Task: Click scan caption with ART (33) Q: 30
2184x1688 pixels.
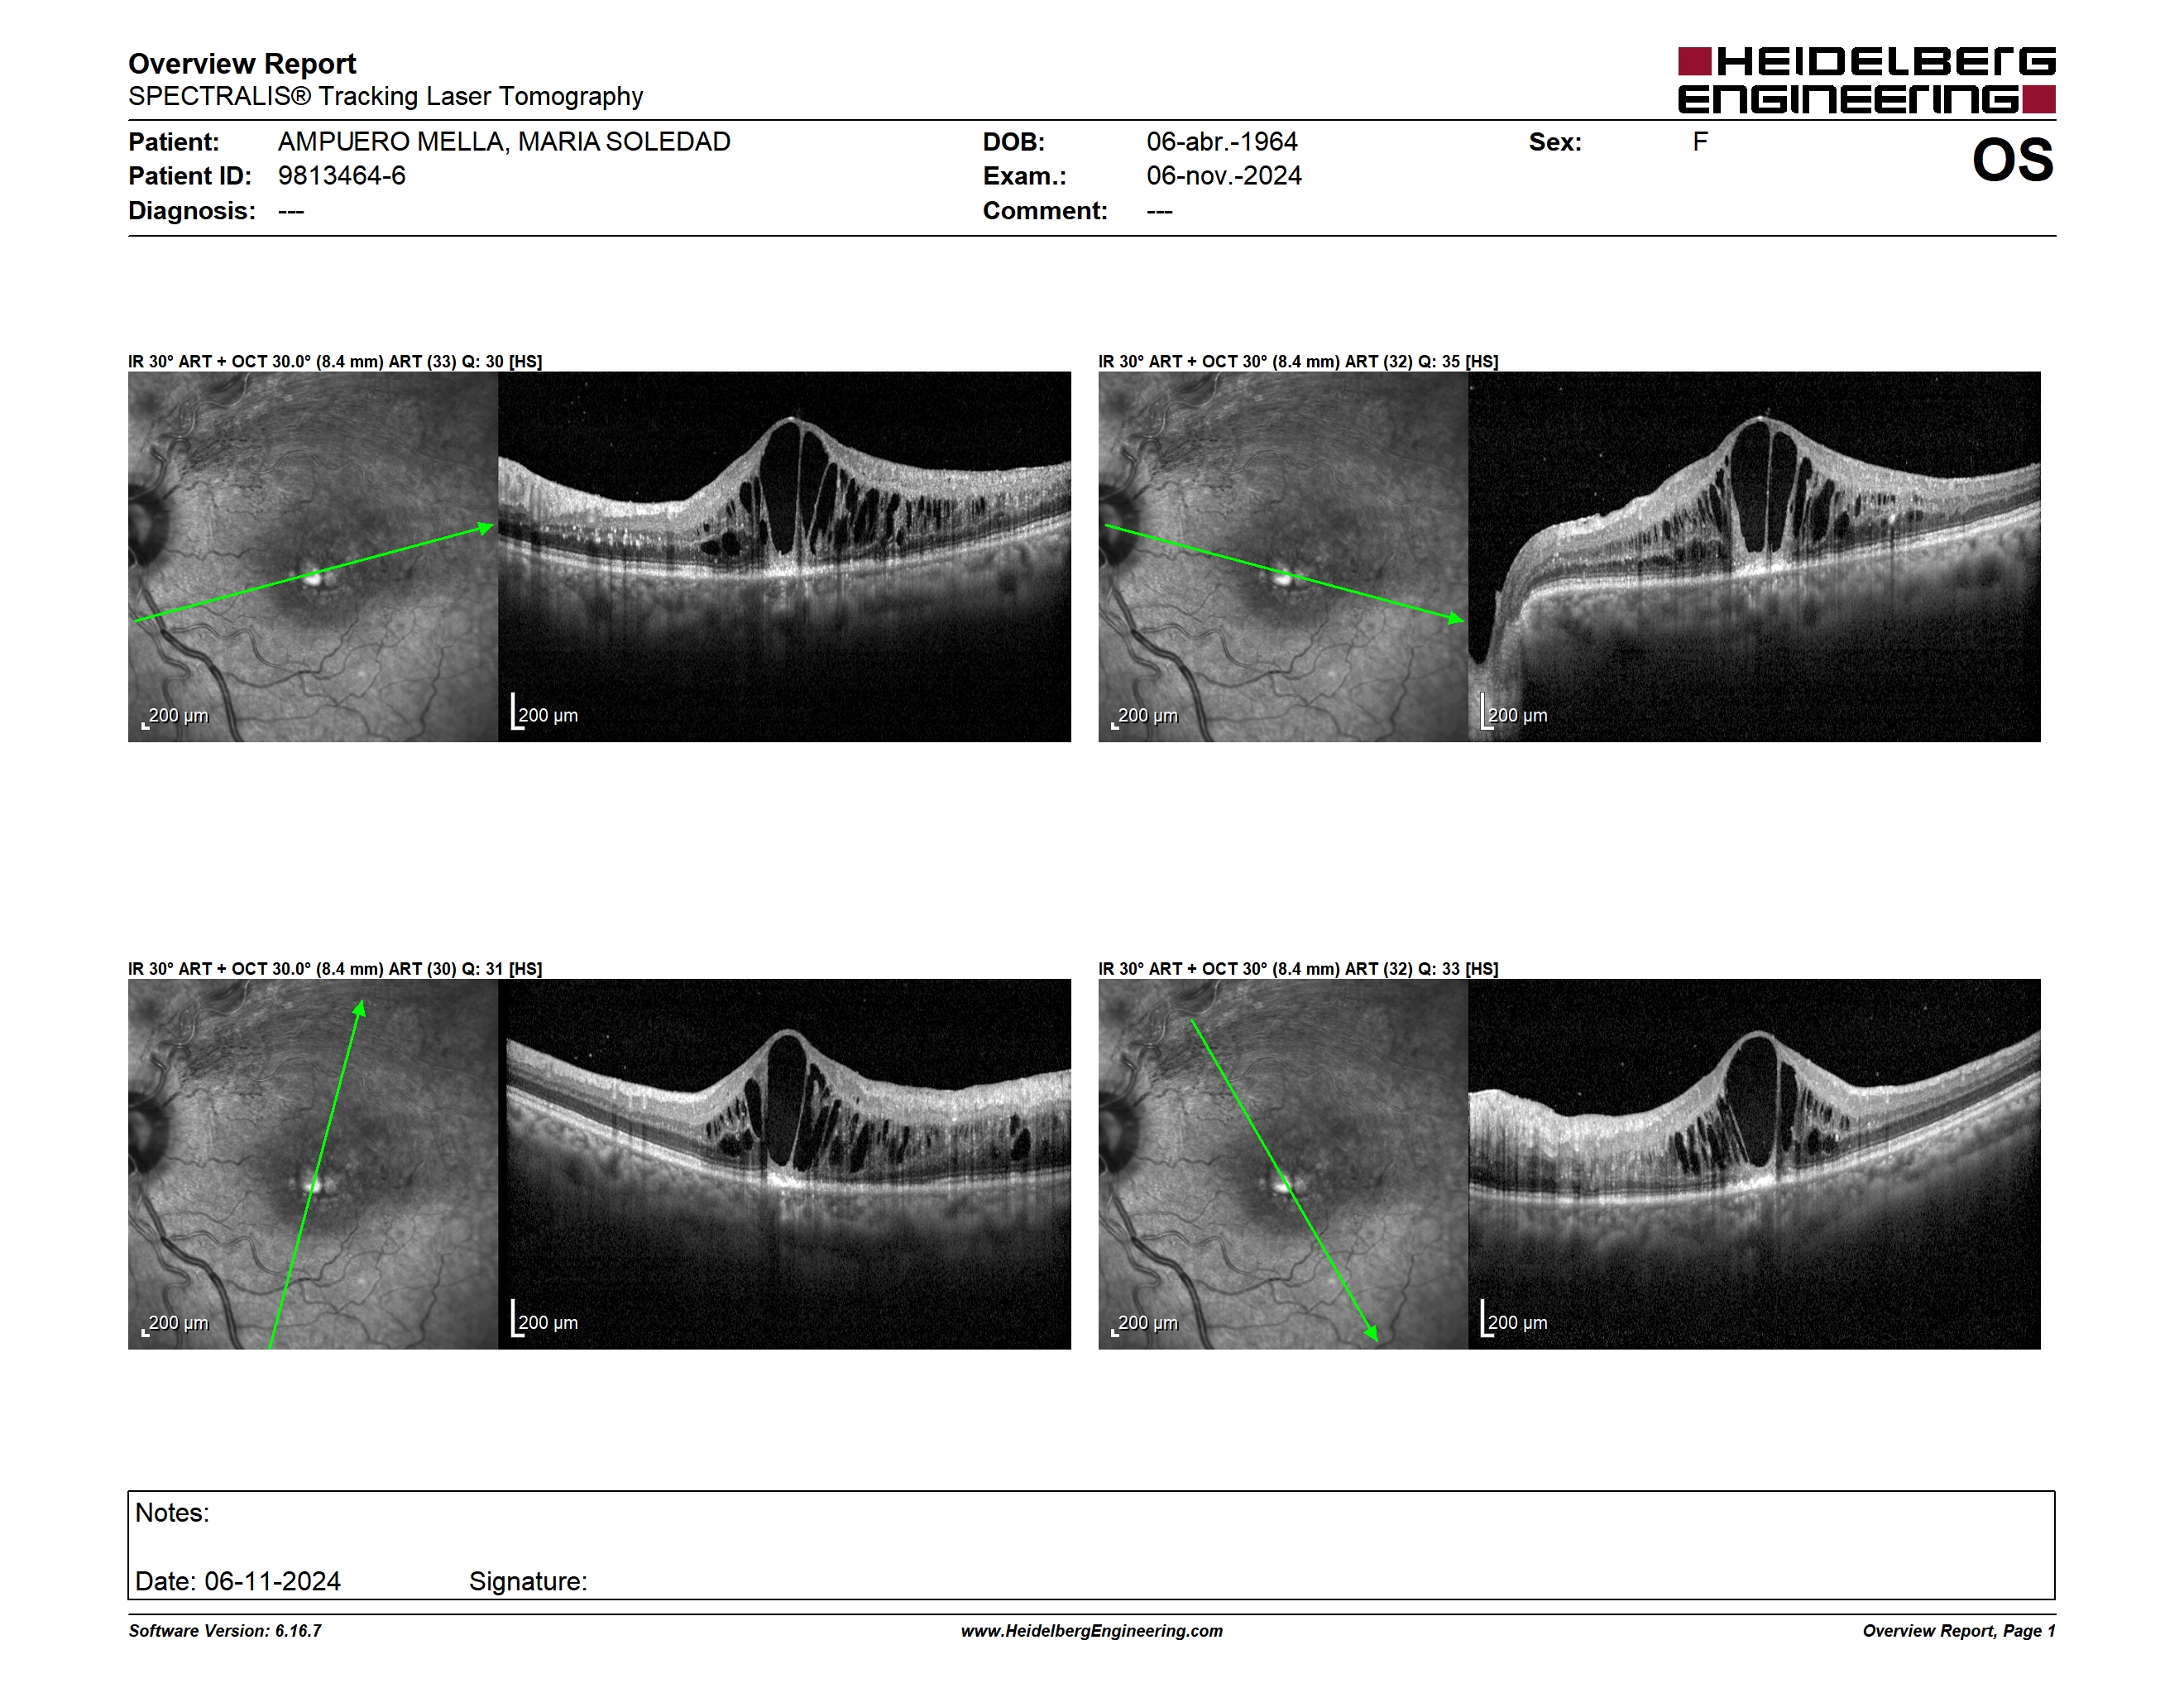Action: 335,361
